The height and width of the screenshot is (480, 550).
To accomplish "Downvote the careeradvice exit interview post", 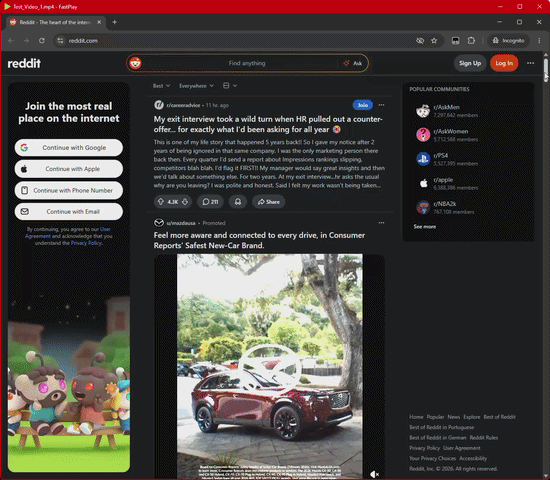I will [x=185, y=202].
